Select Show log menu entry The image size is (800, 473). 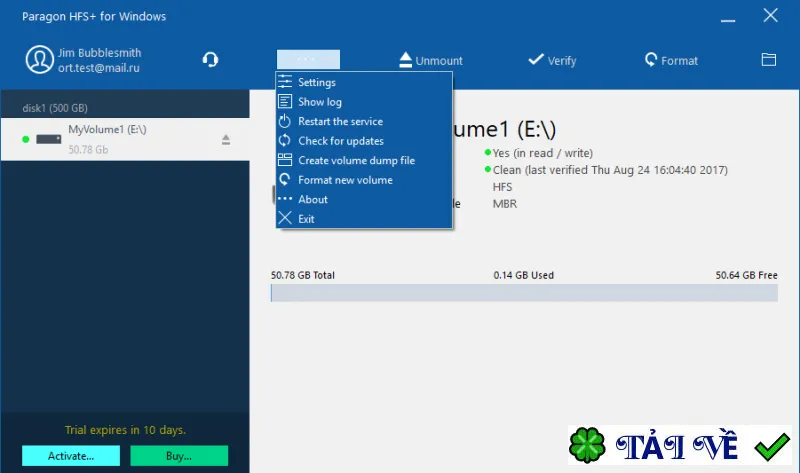click(x=364, y=102)
